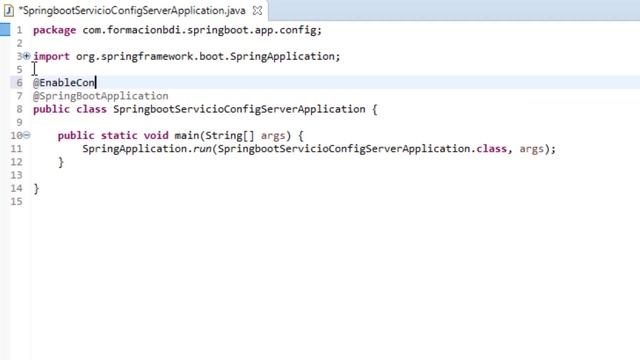Click SpringApplication on line 11
The width and height of the screenshot is (640, 360).
pos(135,149)
